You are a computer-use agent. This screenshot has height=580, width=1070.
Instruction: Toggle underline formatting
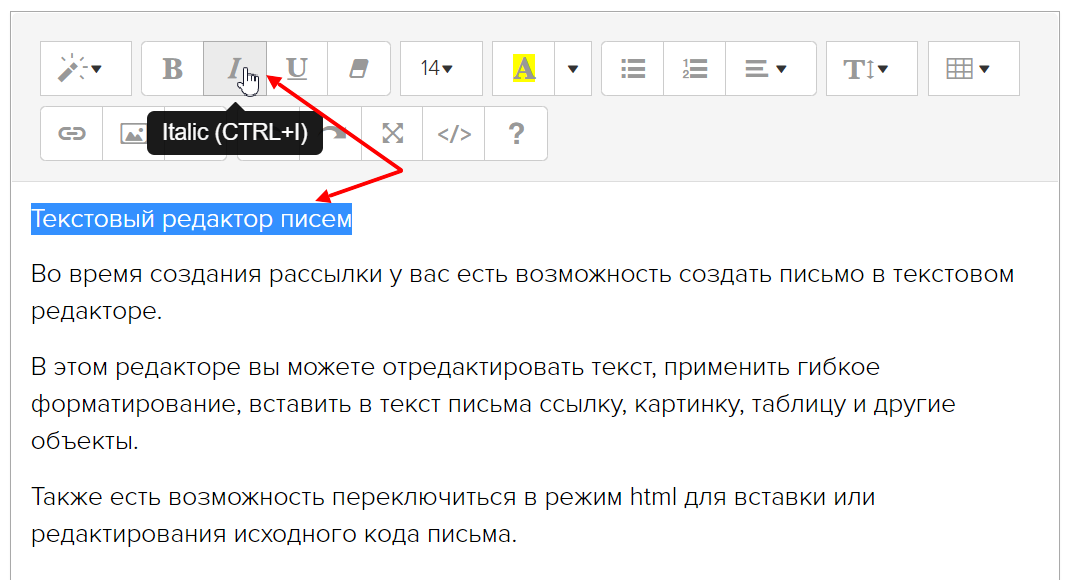pyautogui.click(x=297, y=69)
